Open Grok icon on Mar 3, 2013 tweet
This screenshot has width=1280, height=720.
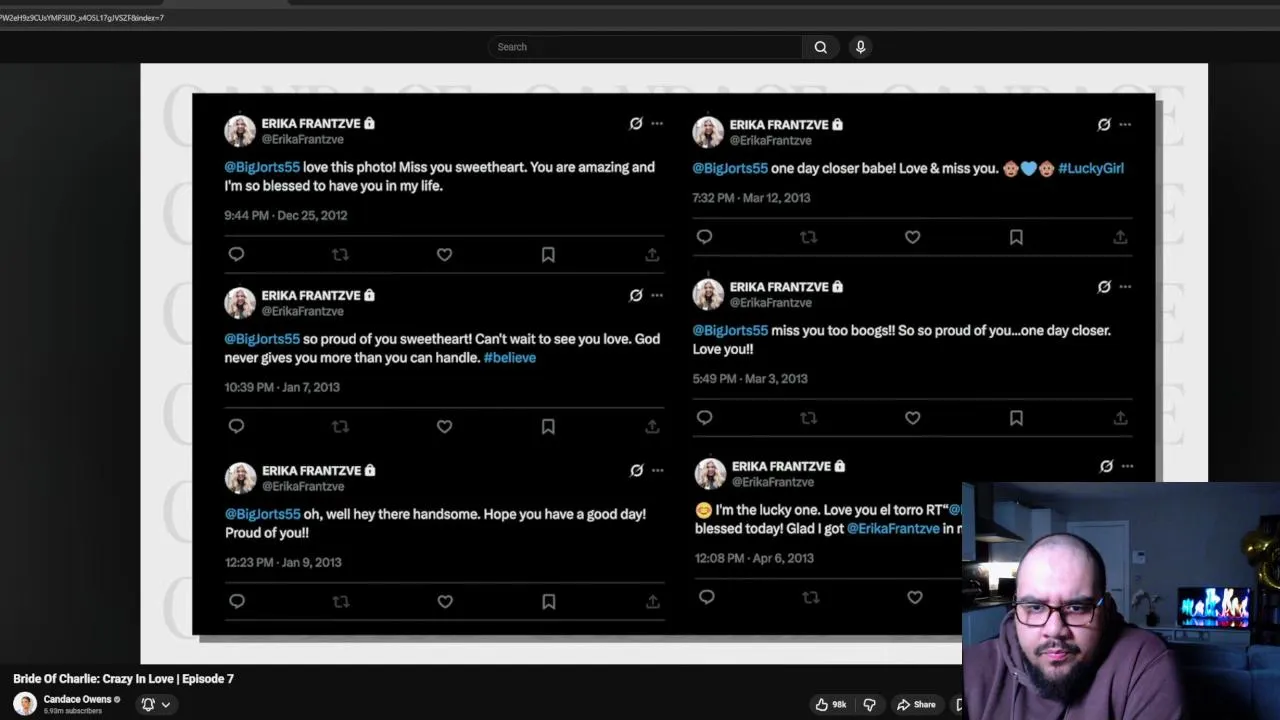pyautogui.click(x=1104, y=286)
